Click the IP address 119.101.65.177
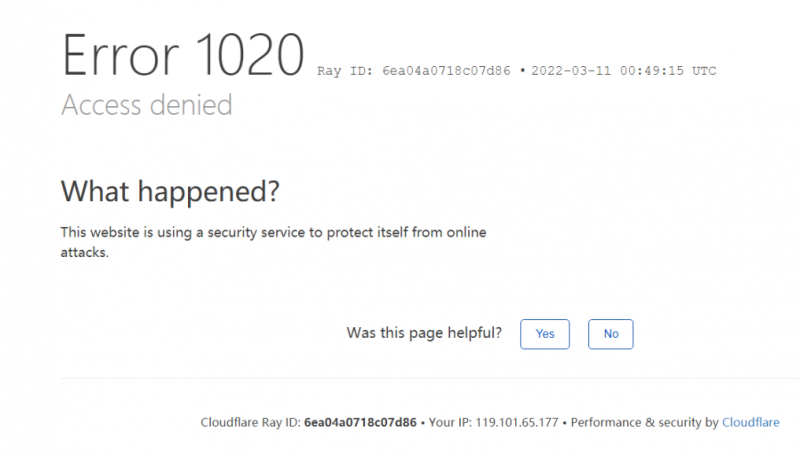The width and height of the screenshot is (800, 459). 518,423
